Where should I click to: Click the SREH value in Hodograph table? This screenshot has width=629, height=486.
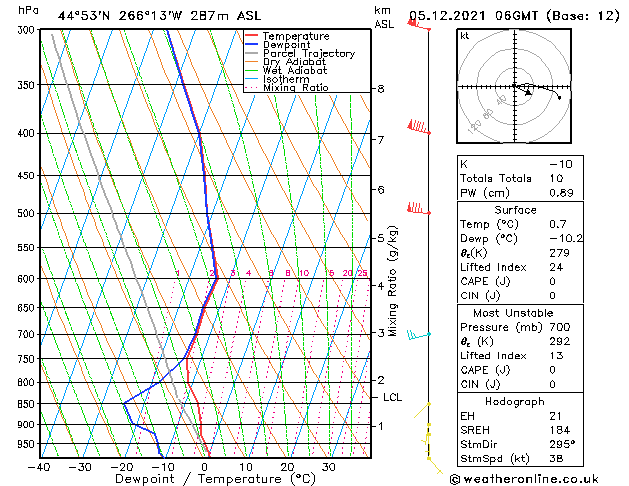[x=560, y=430]
